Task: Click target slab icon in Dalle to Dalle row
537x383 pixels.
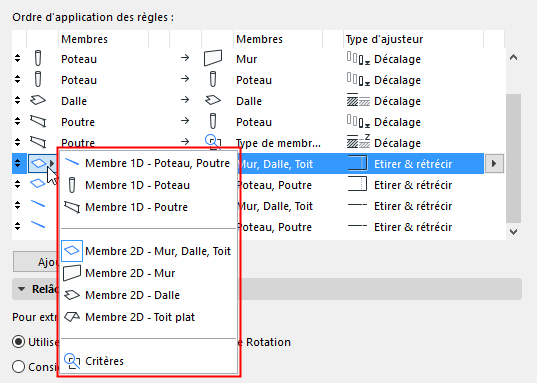Action: (x=213, y=100)
